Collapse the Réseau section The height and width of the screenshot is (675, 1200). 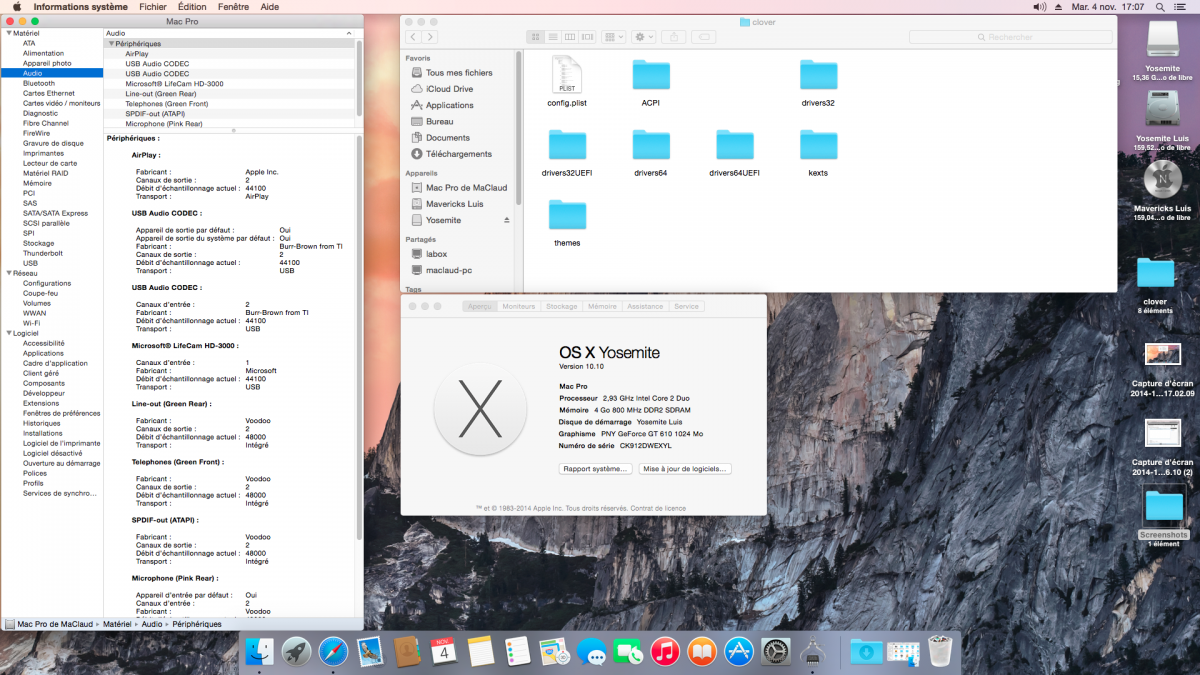(9, 273)
